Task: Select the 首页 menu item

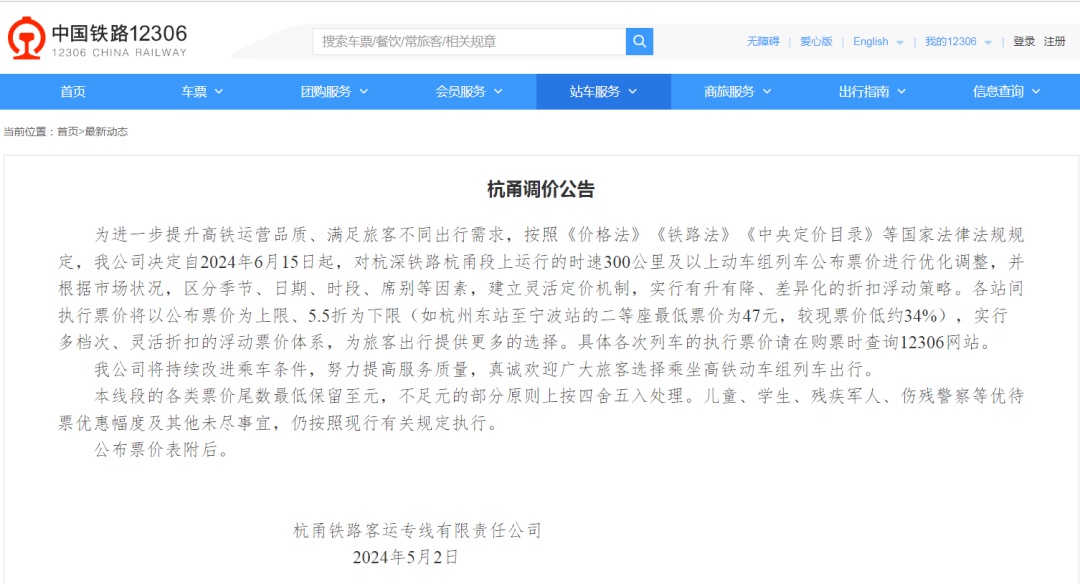Action: [x=71, y=90]
